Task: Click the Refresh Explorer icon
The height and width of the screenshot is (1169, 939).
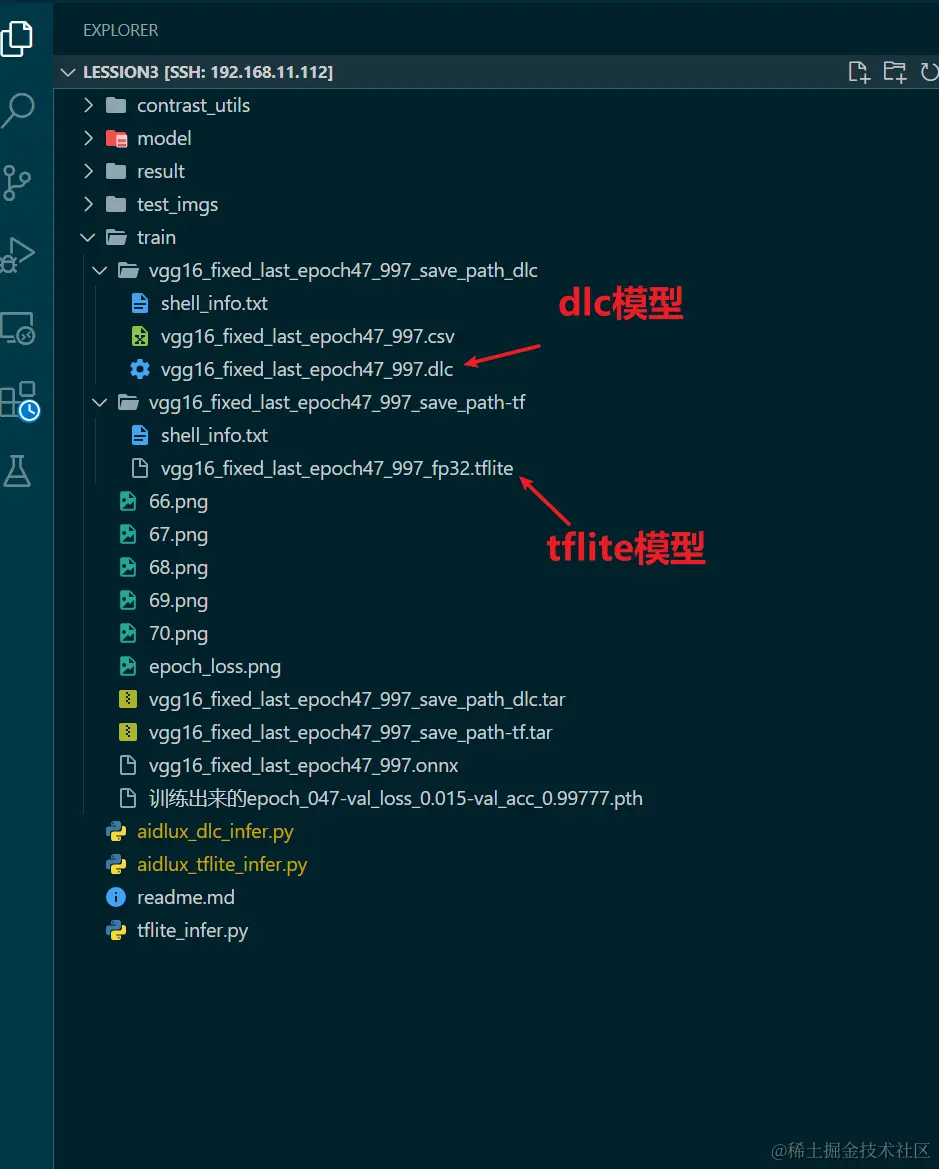Action: [929, 72]
